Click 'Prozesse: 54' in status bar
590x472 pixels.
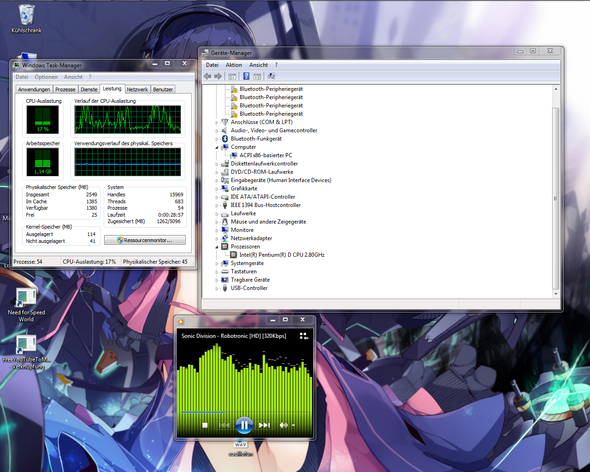[28, 262]
